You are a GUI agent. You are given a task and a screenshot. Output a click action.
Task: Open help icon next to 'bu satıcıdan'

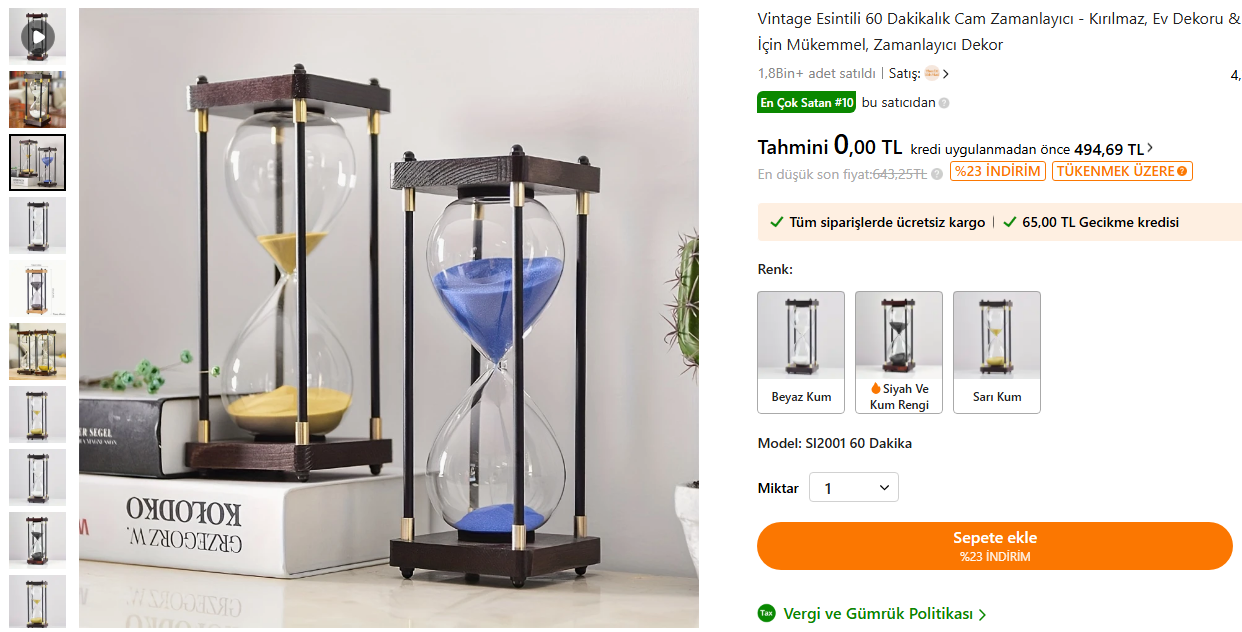pos(944,103)
